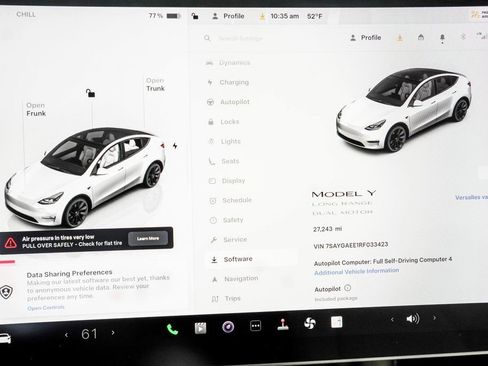Tap the 77% battery indicator
Viewport: 488px width, 366px height.
tap(164, 16)
